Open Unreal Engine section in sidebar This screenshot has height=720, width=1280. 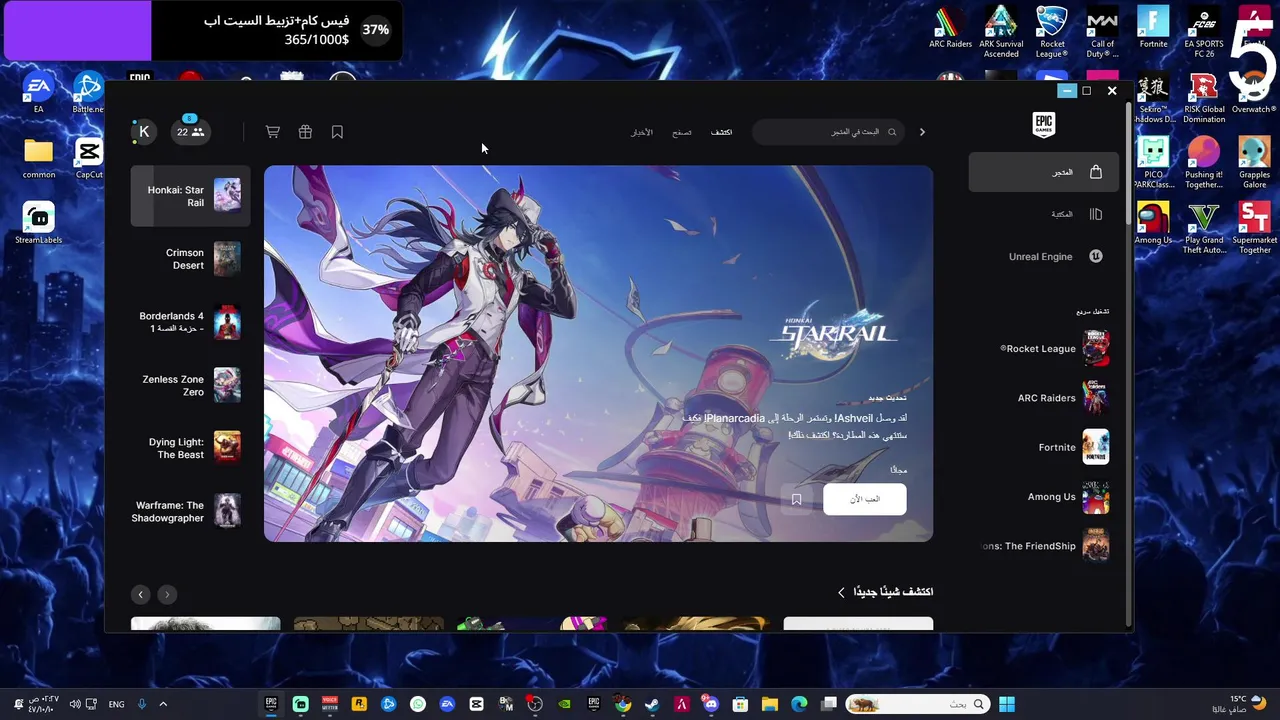pyautogui.click(x=1043, y=256)
